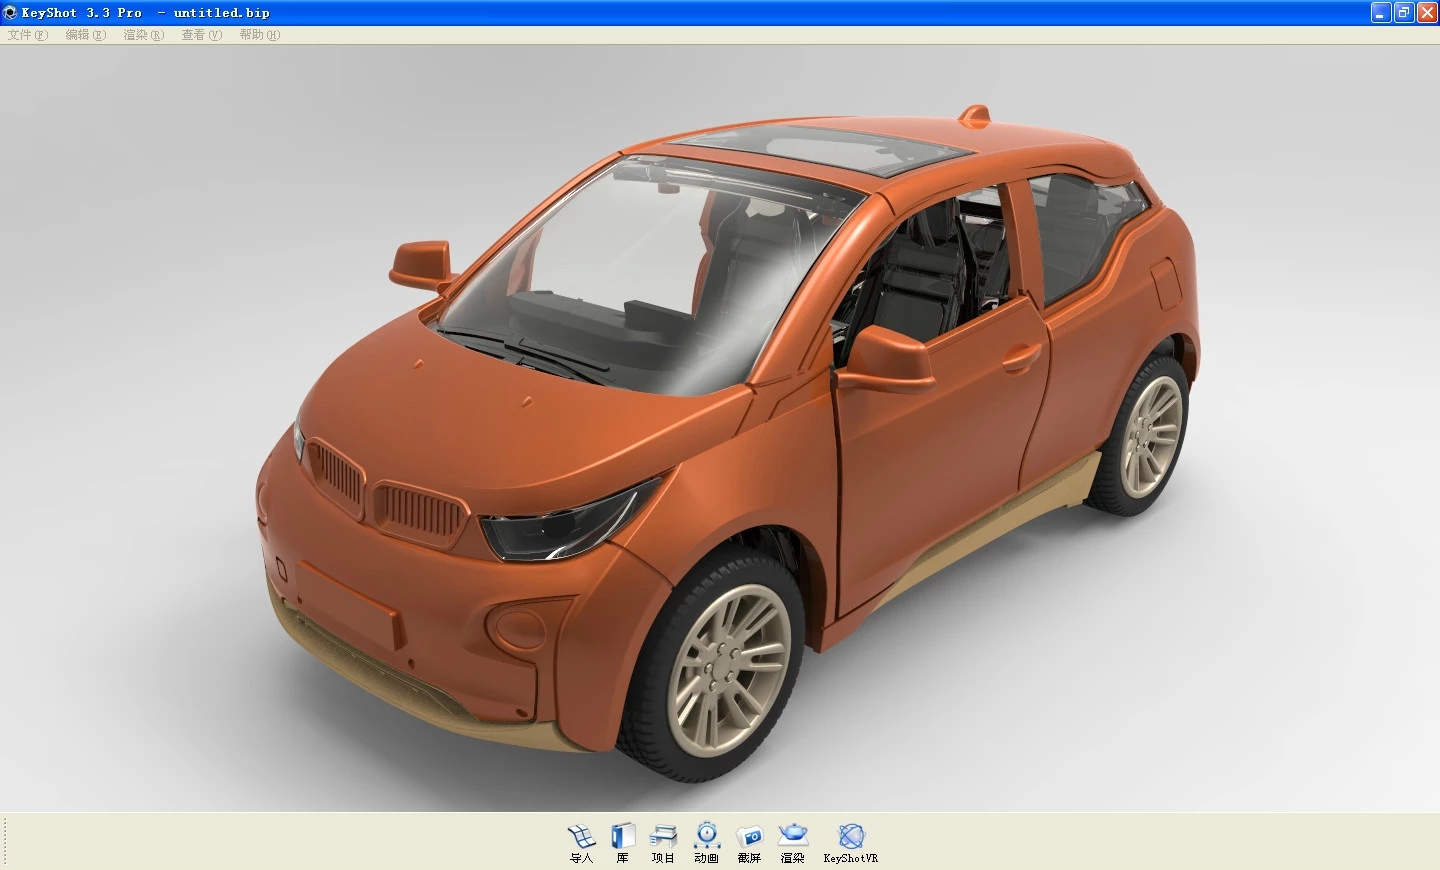Image resolution: width=1440 pixels, height=870 pixels.
Task: Click the car's front windshield
Action: click(x=640, y=270)
